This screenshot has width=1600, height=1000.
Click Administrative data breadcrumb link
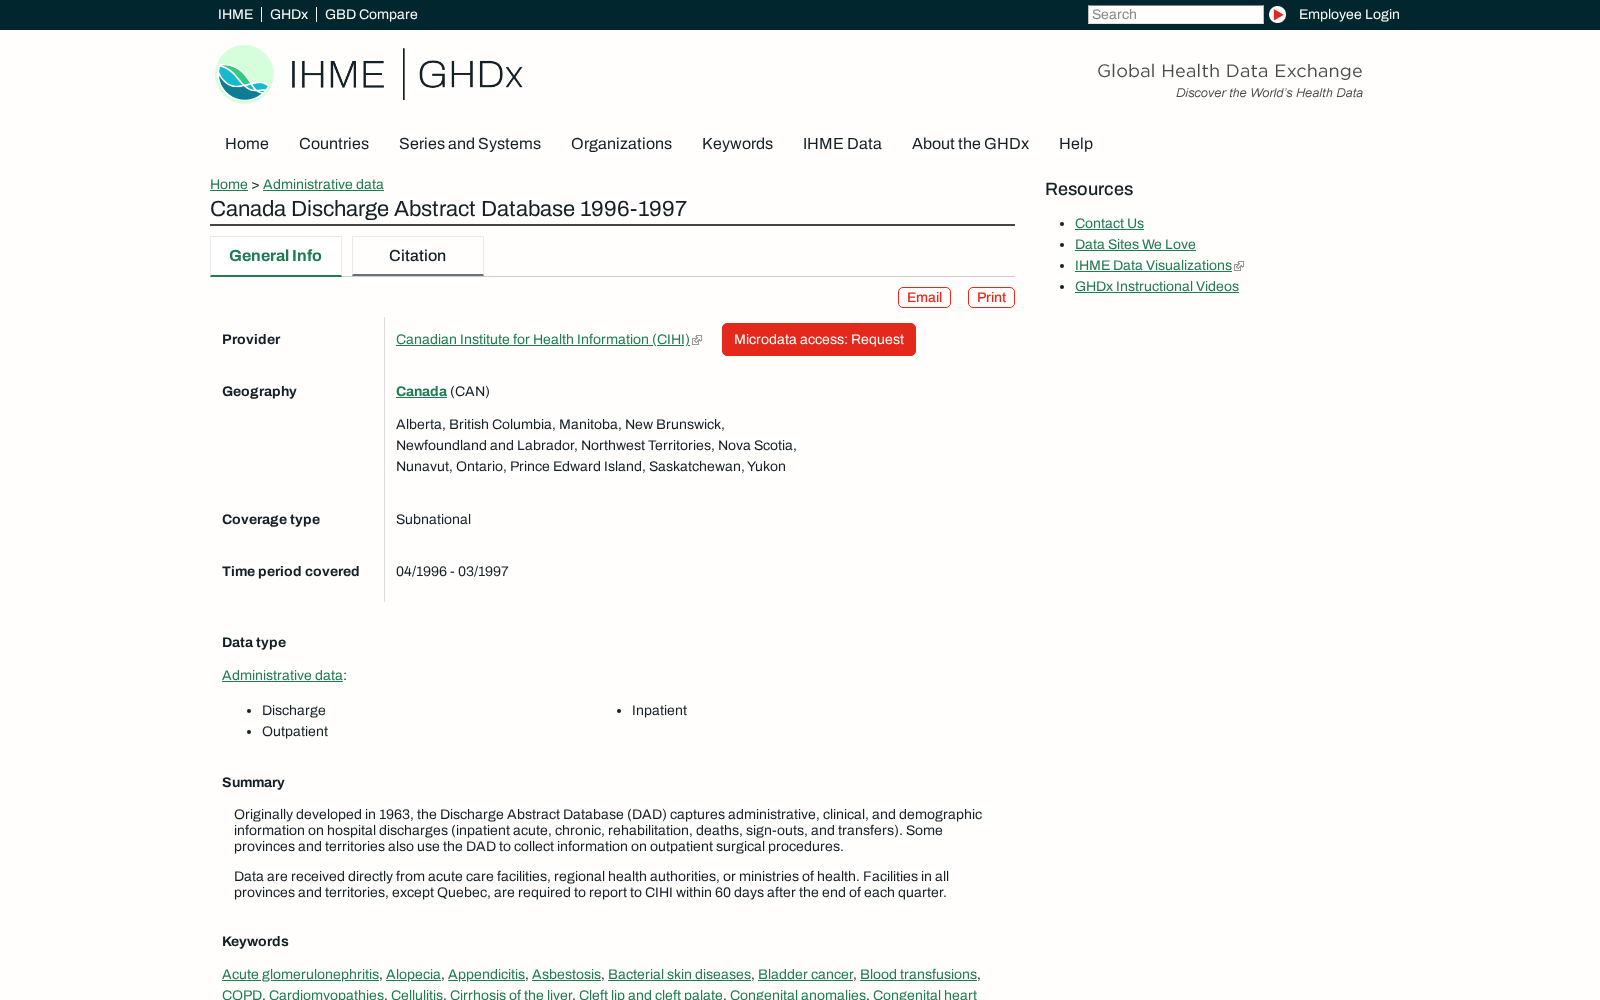tap(323, 184)
